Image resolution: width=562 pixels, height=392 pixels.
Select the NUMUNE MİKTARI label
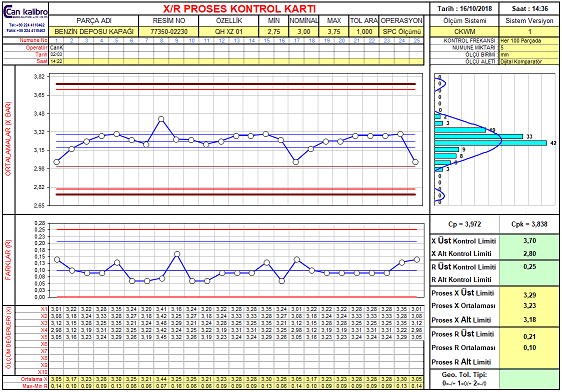point(474,47)
